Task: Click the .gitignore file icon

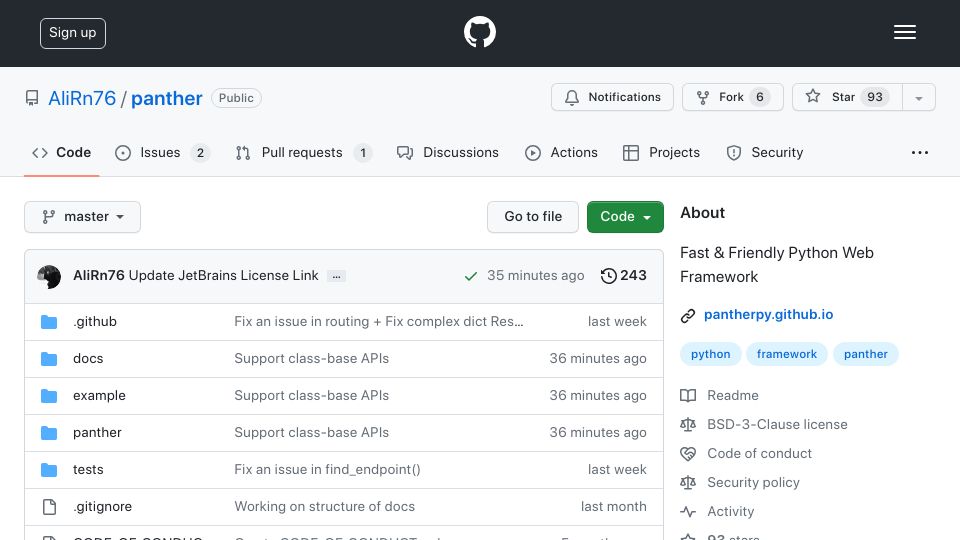Action: [x=49, y=507]
